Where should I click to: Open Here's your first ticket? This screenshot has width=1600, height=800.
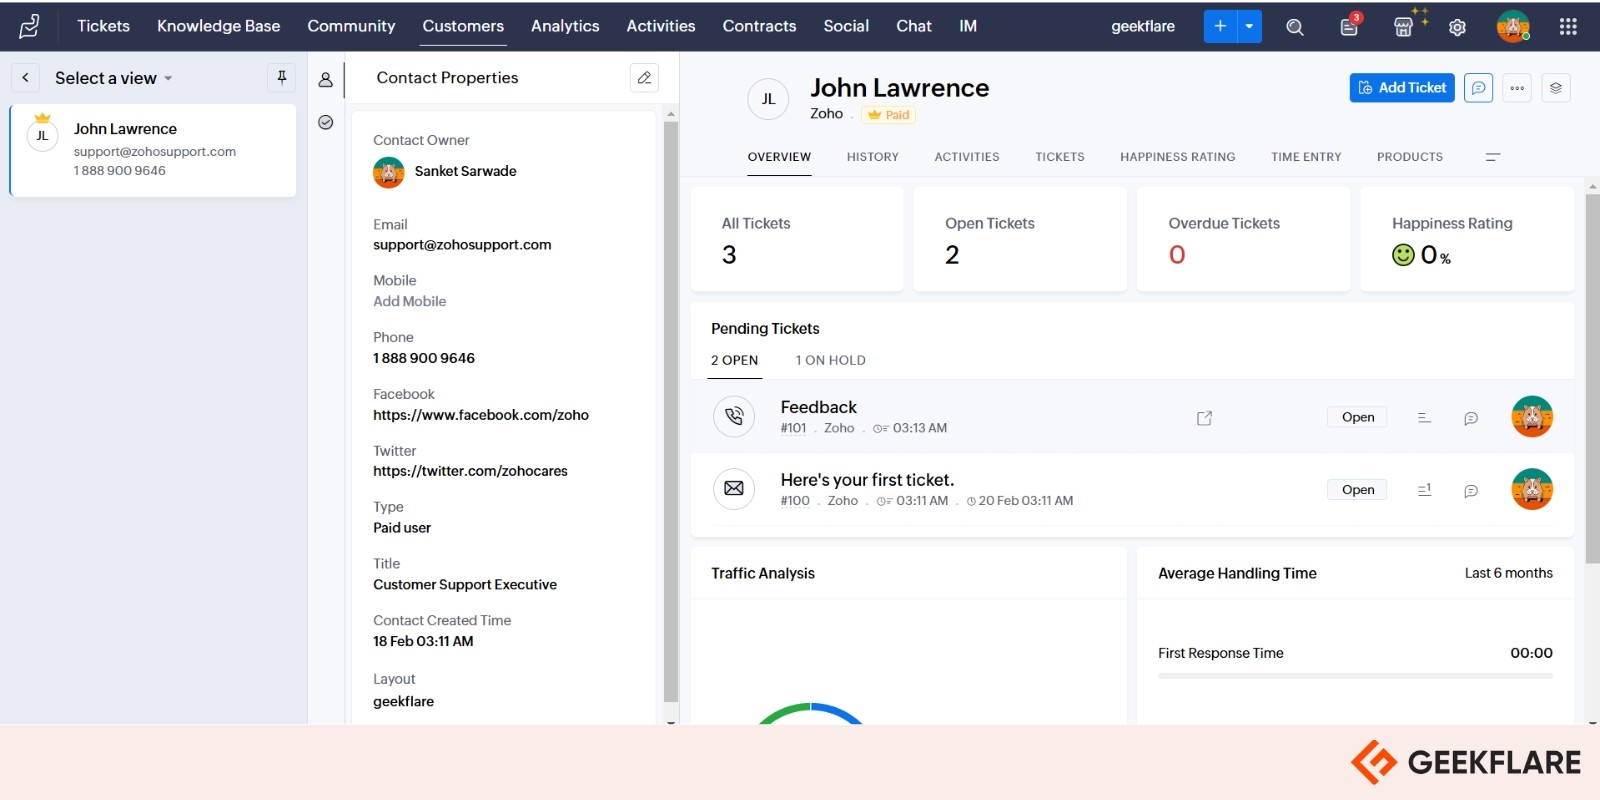[867, 480]
